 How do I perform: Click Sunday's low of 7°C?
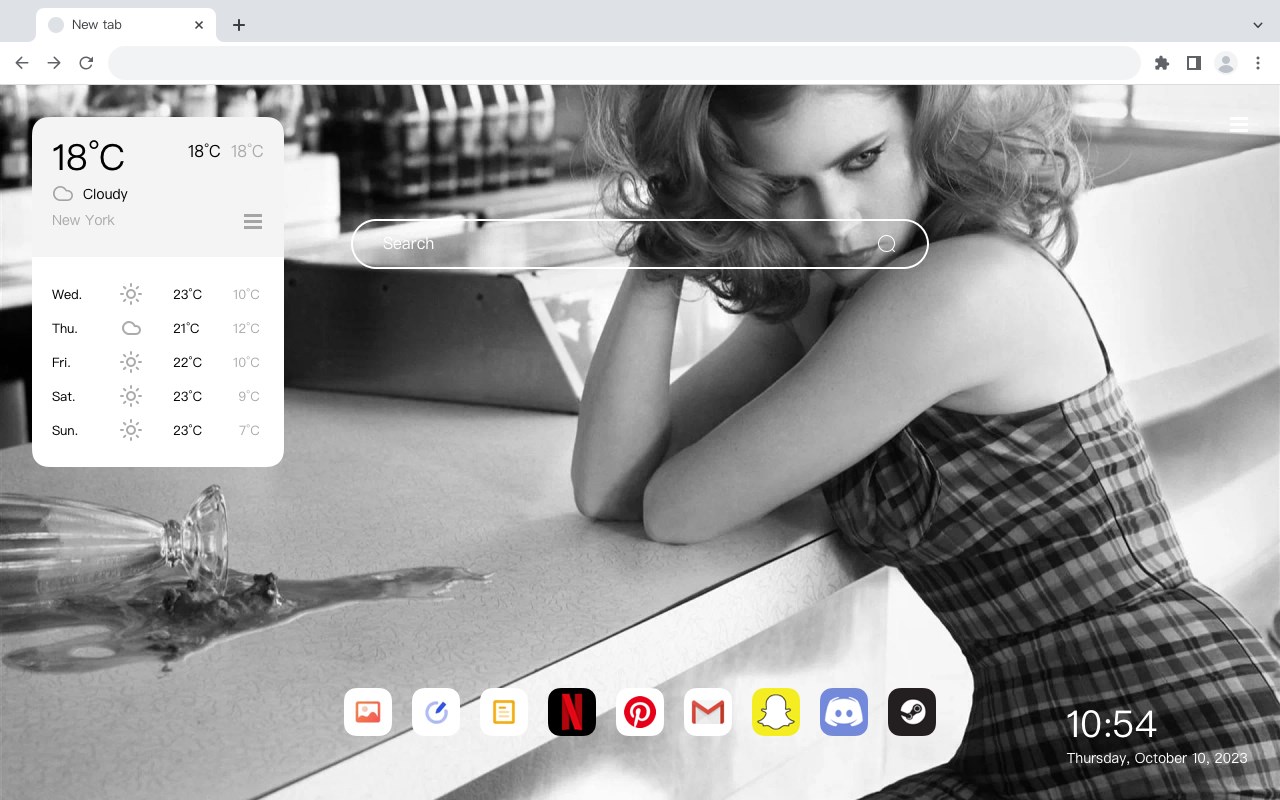(249, 430)
